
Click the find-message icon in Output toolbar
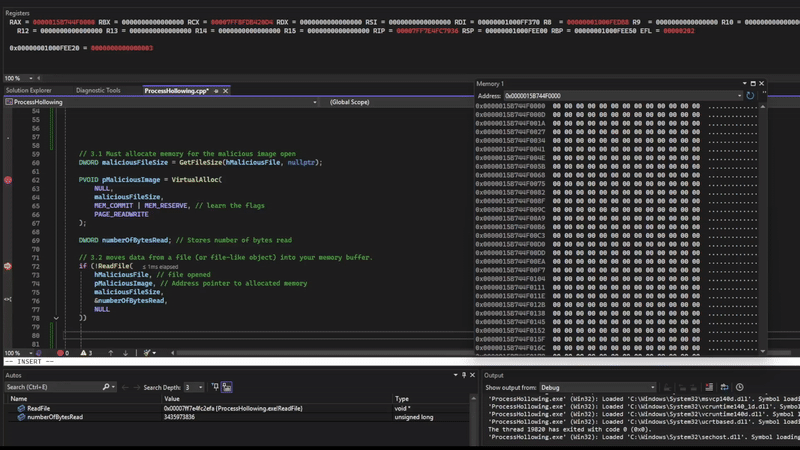click(x=667, y=387)
